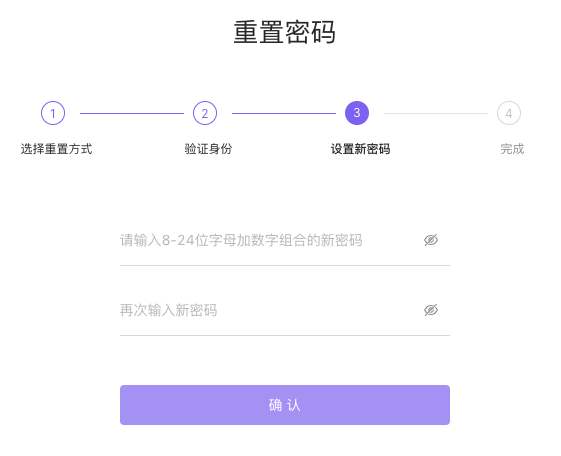Image resolution: width=561 pixels, height=456 pixels.
Task: Click the number 3 inside the active step
Action: [357, 113]
